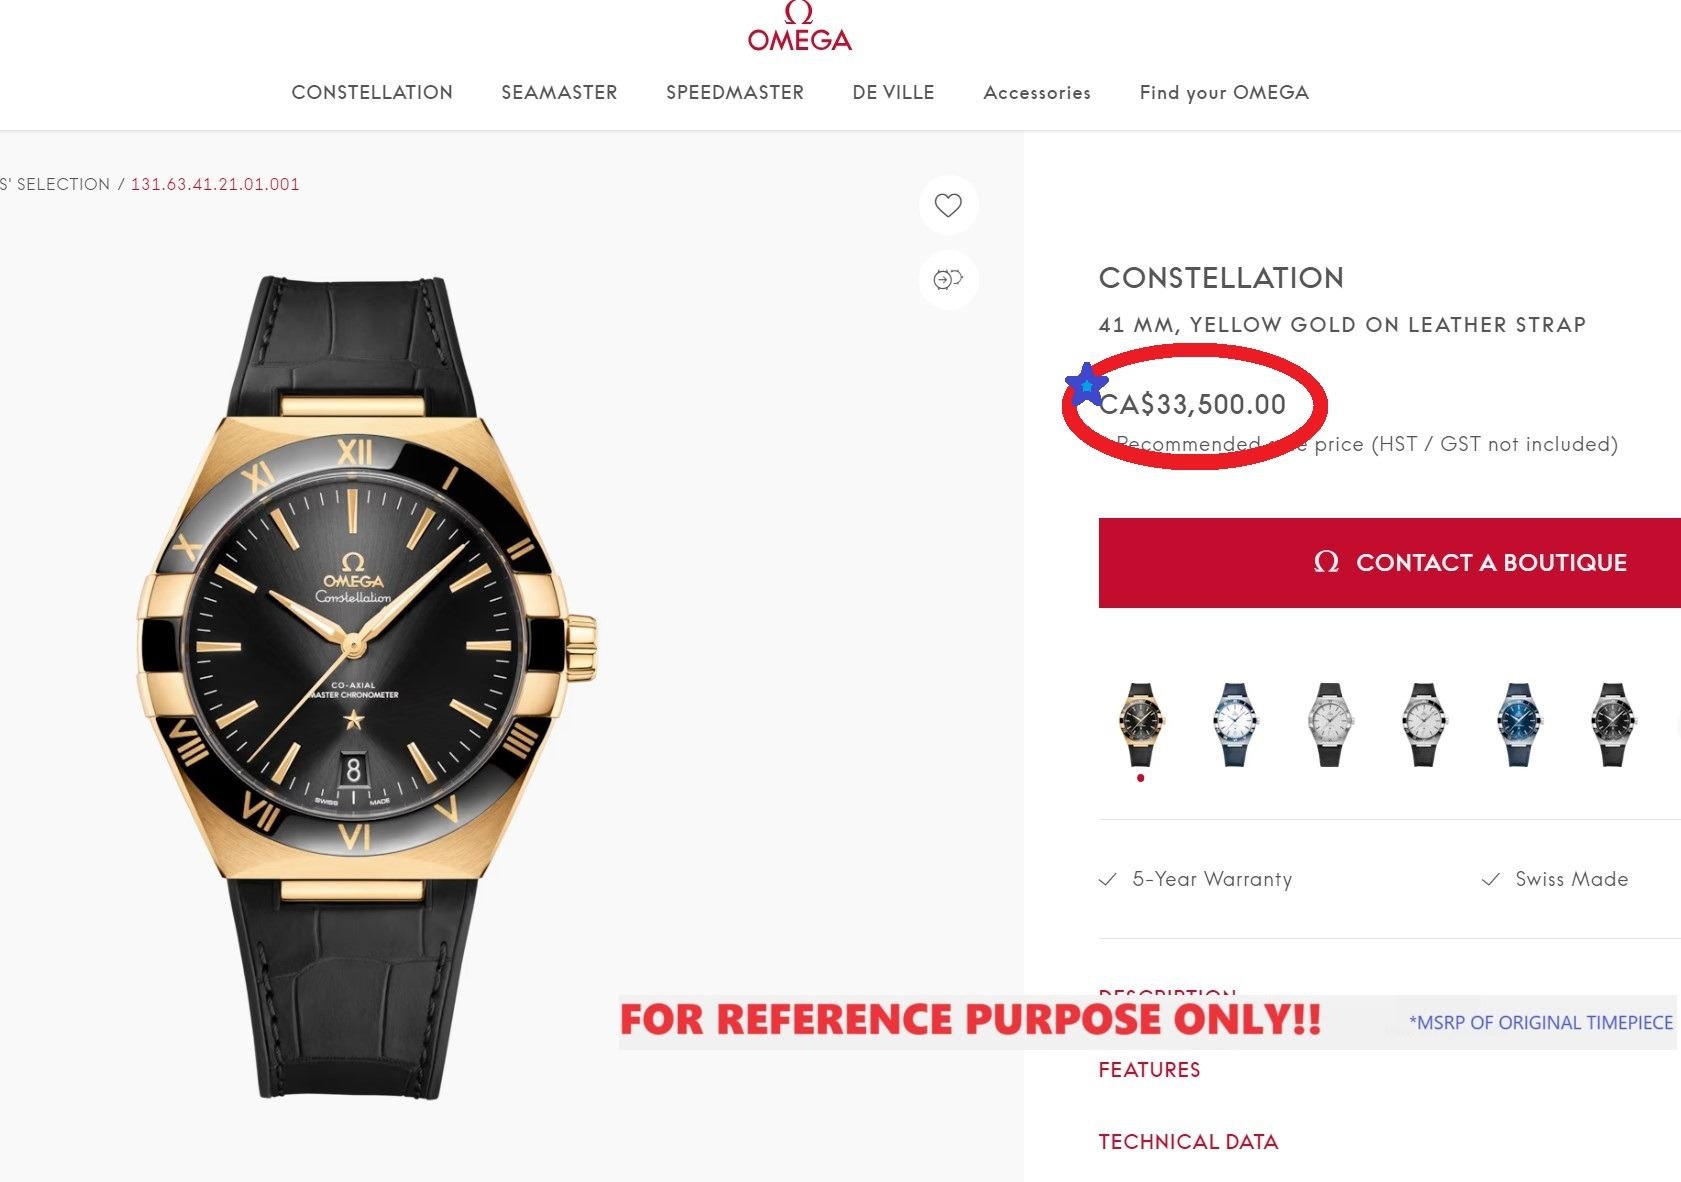Expand the TECHNICAL DATA section
This screenshot has width=1681, height=1182.
pyautogui.click(x=1188, y=1142)
